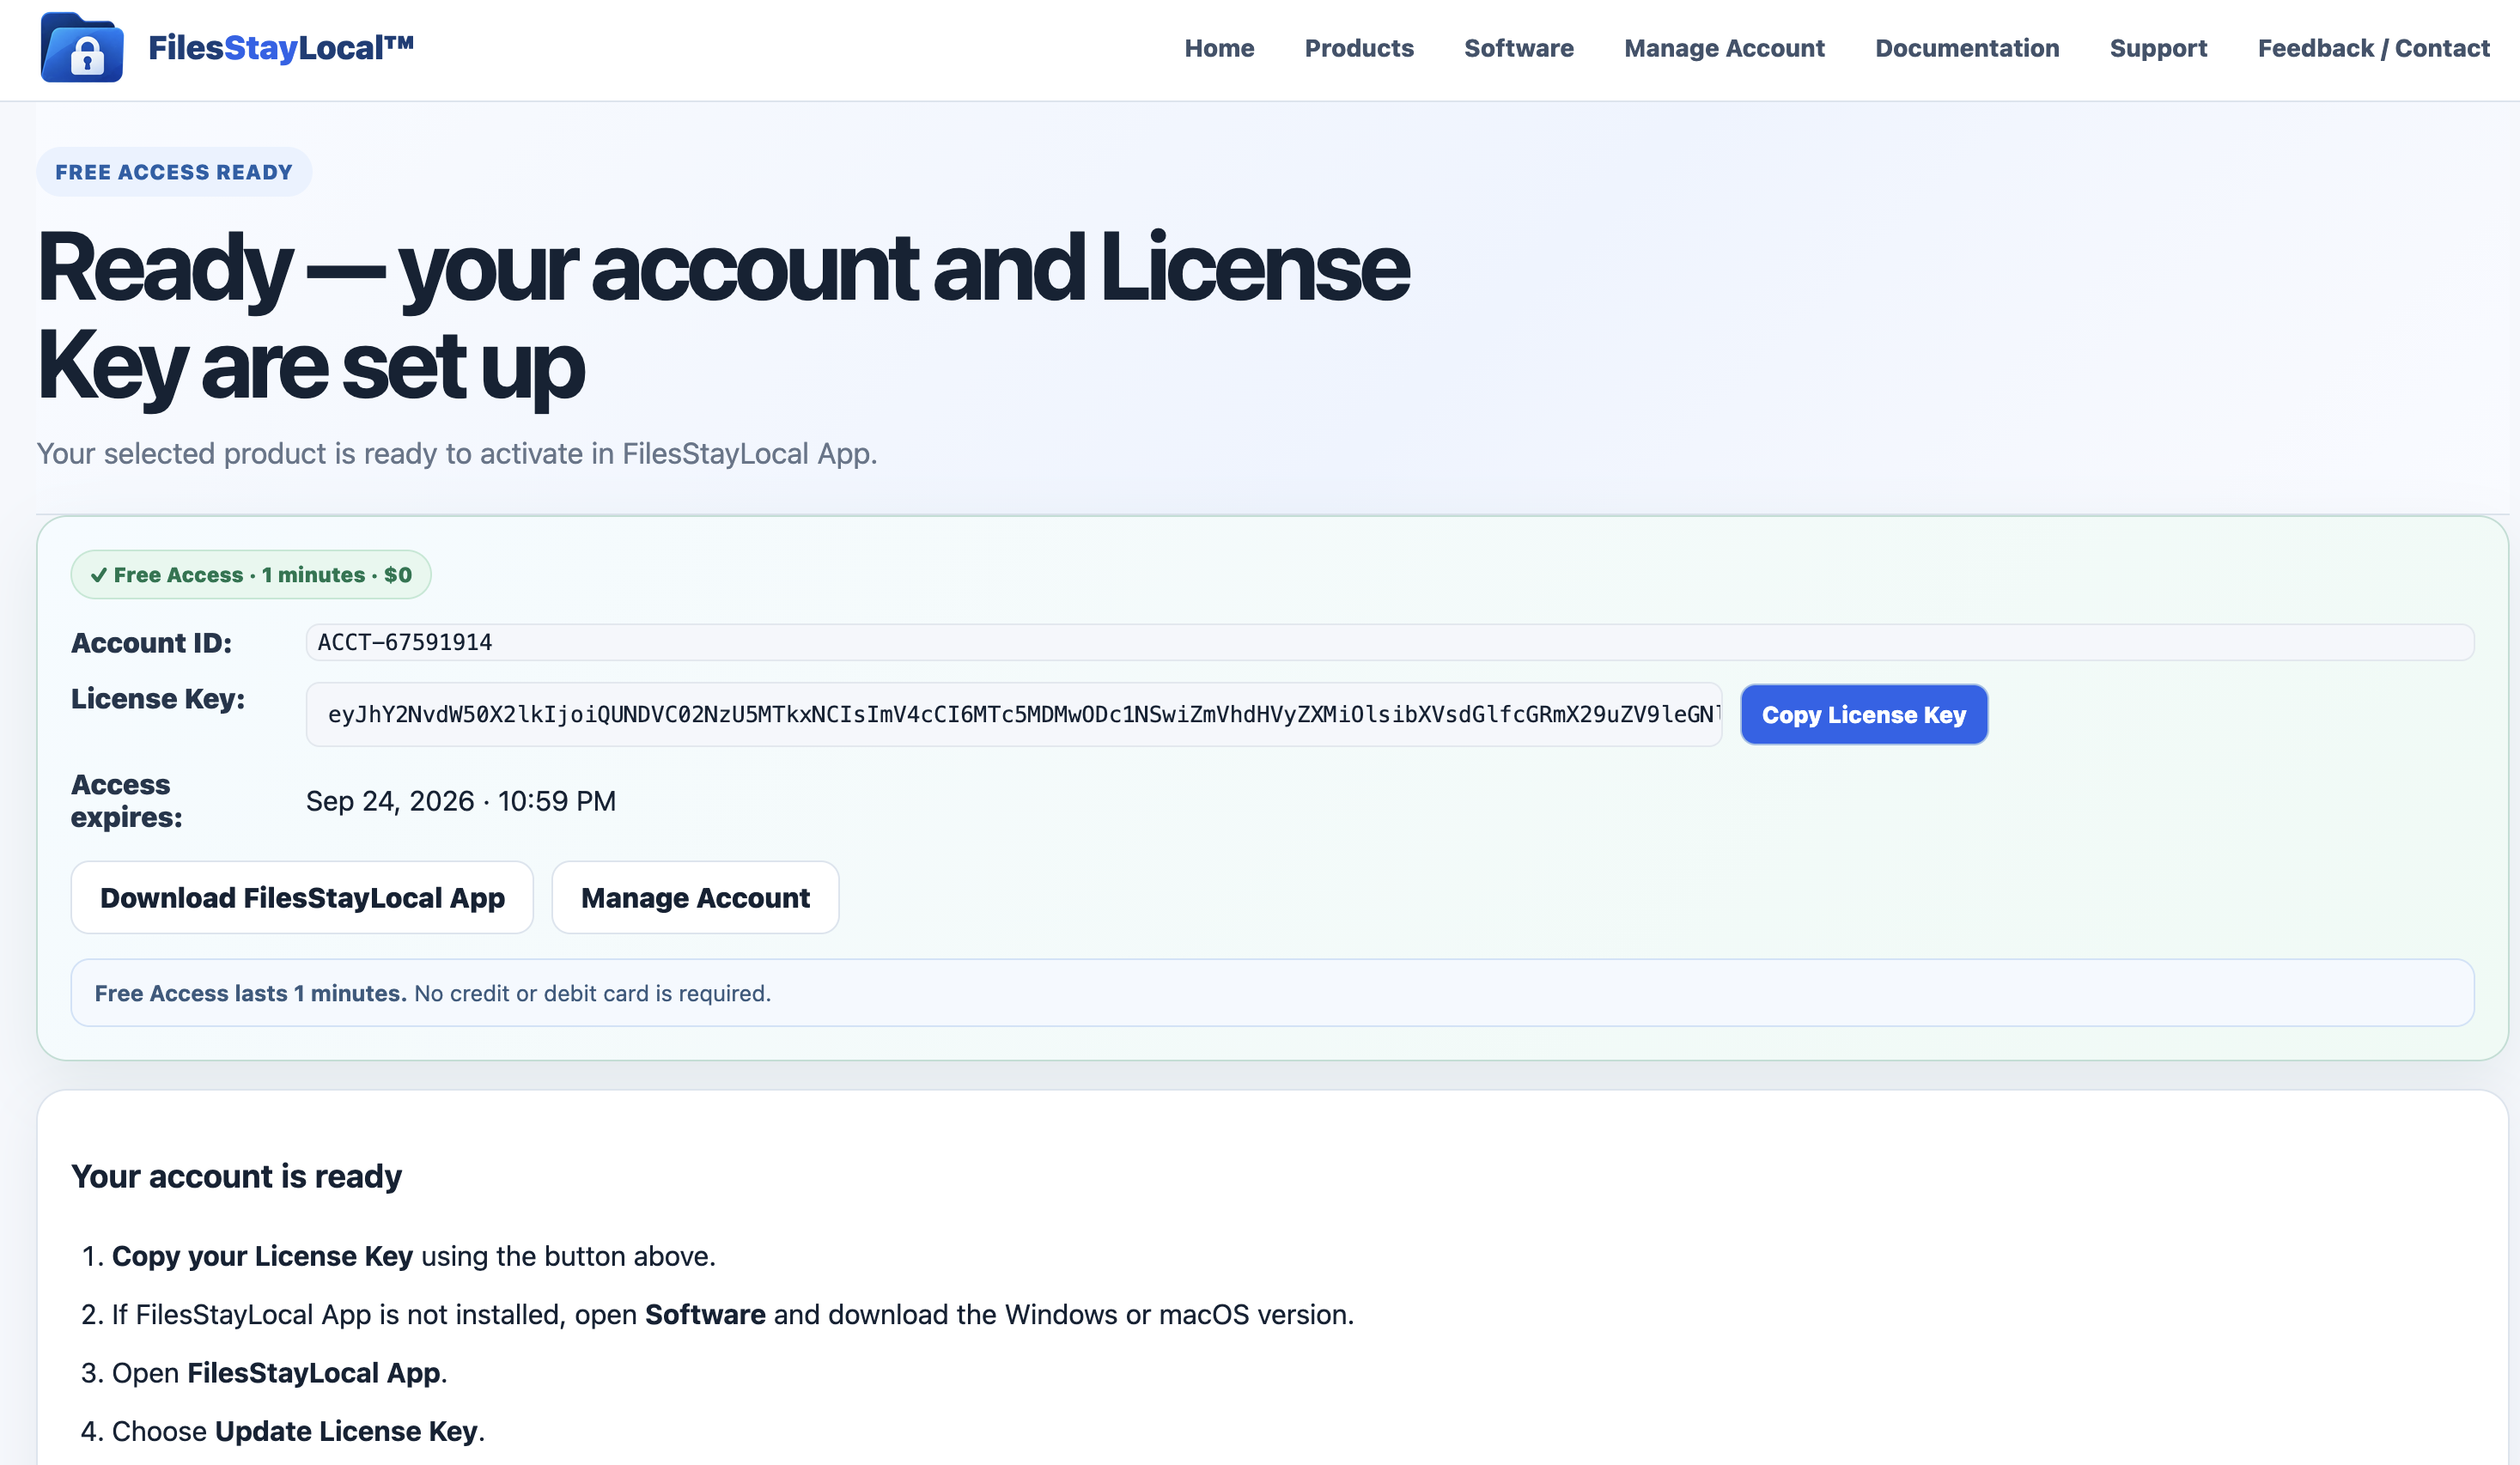The image size is (2520, 1465).
Task: Click the green Free Access 1 minutes badge
Action: pos(251,574)
